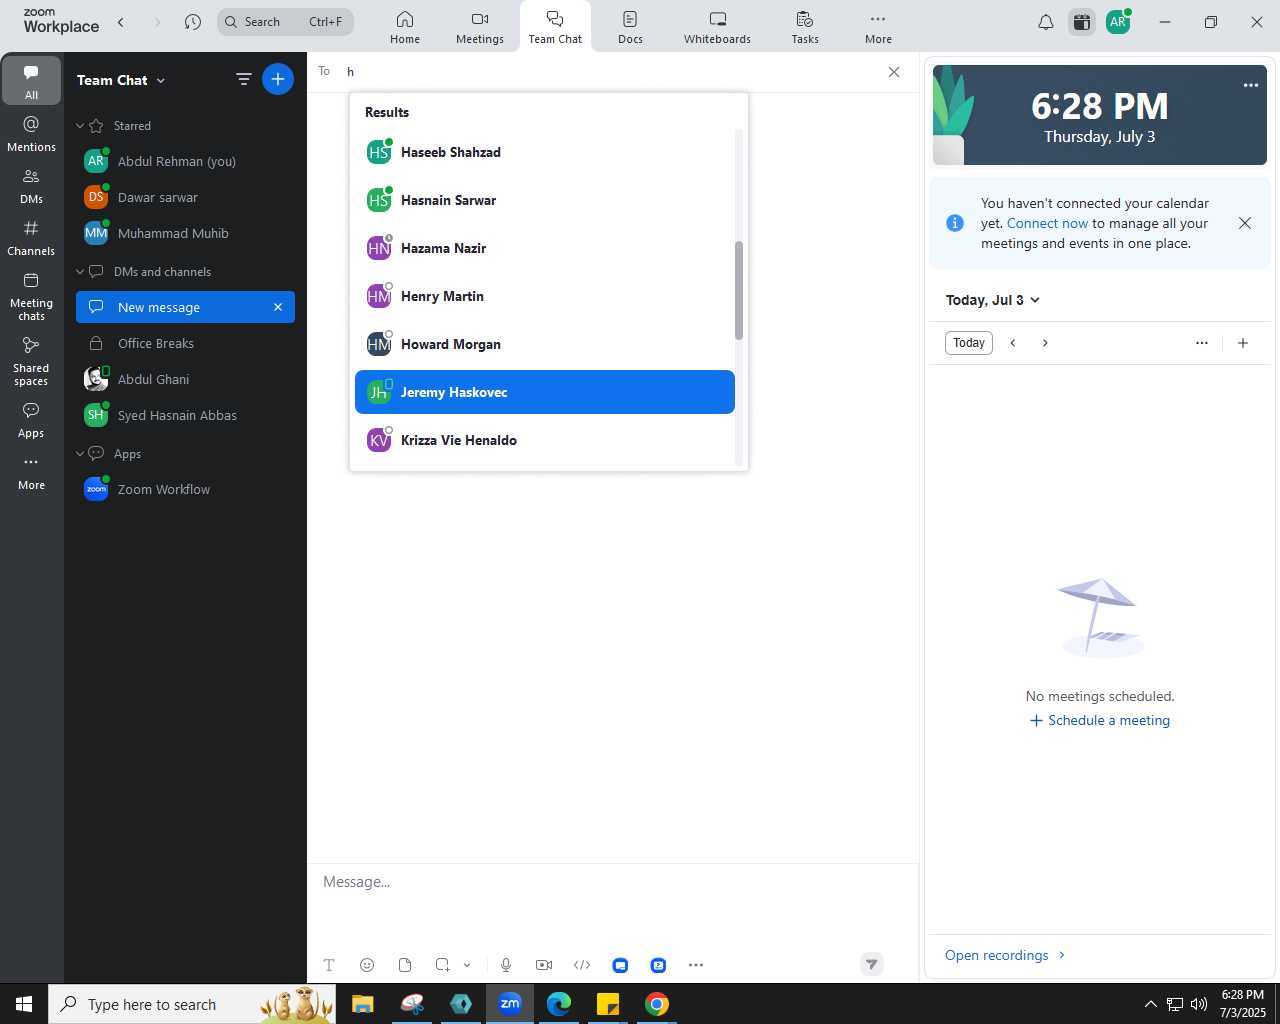Clear the To recipient field
1280x1024 pixels.
894,72
